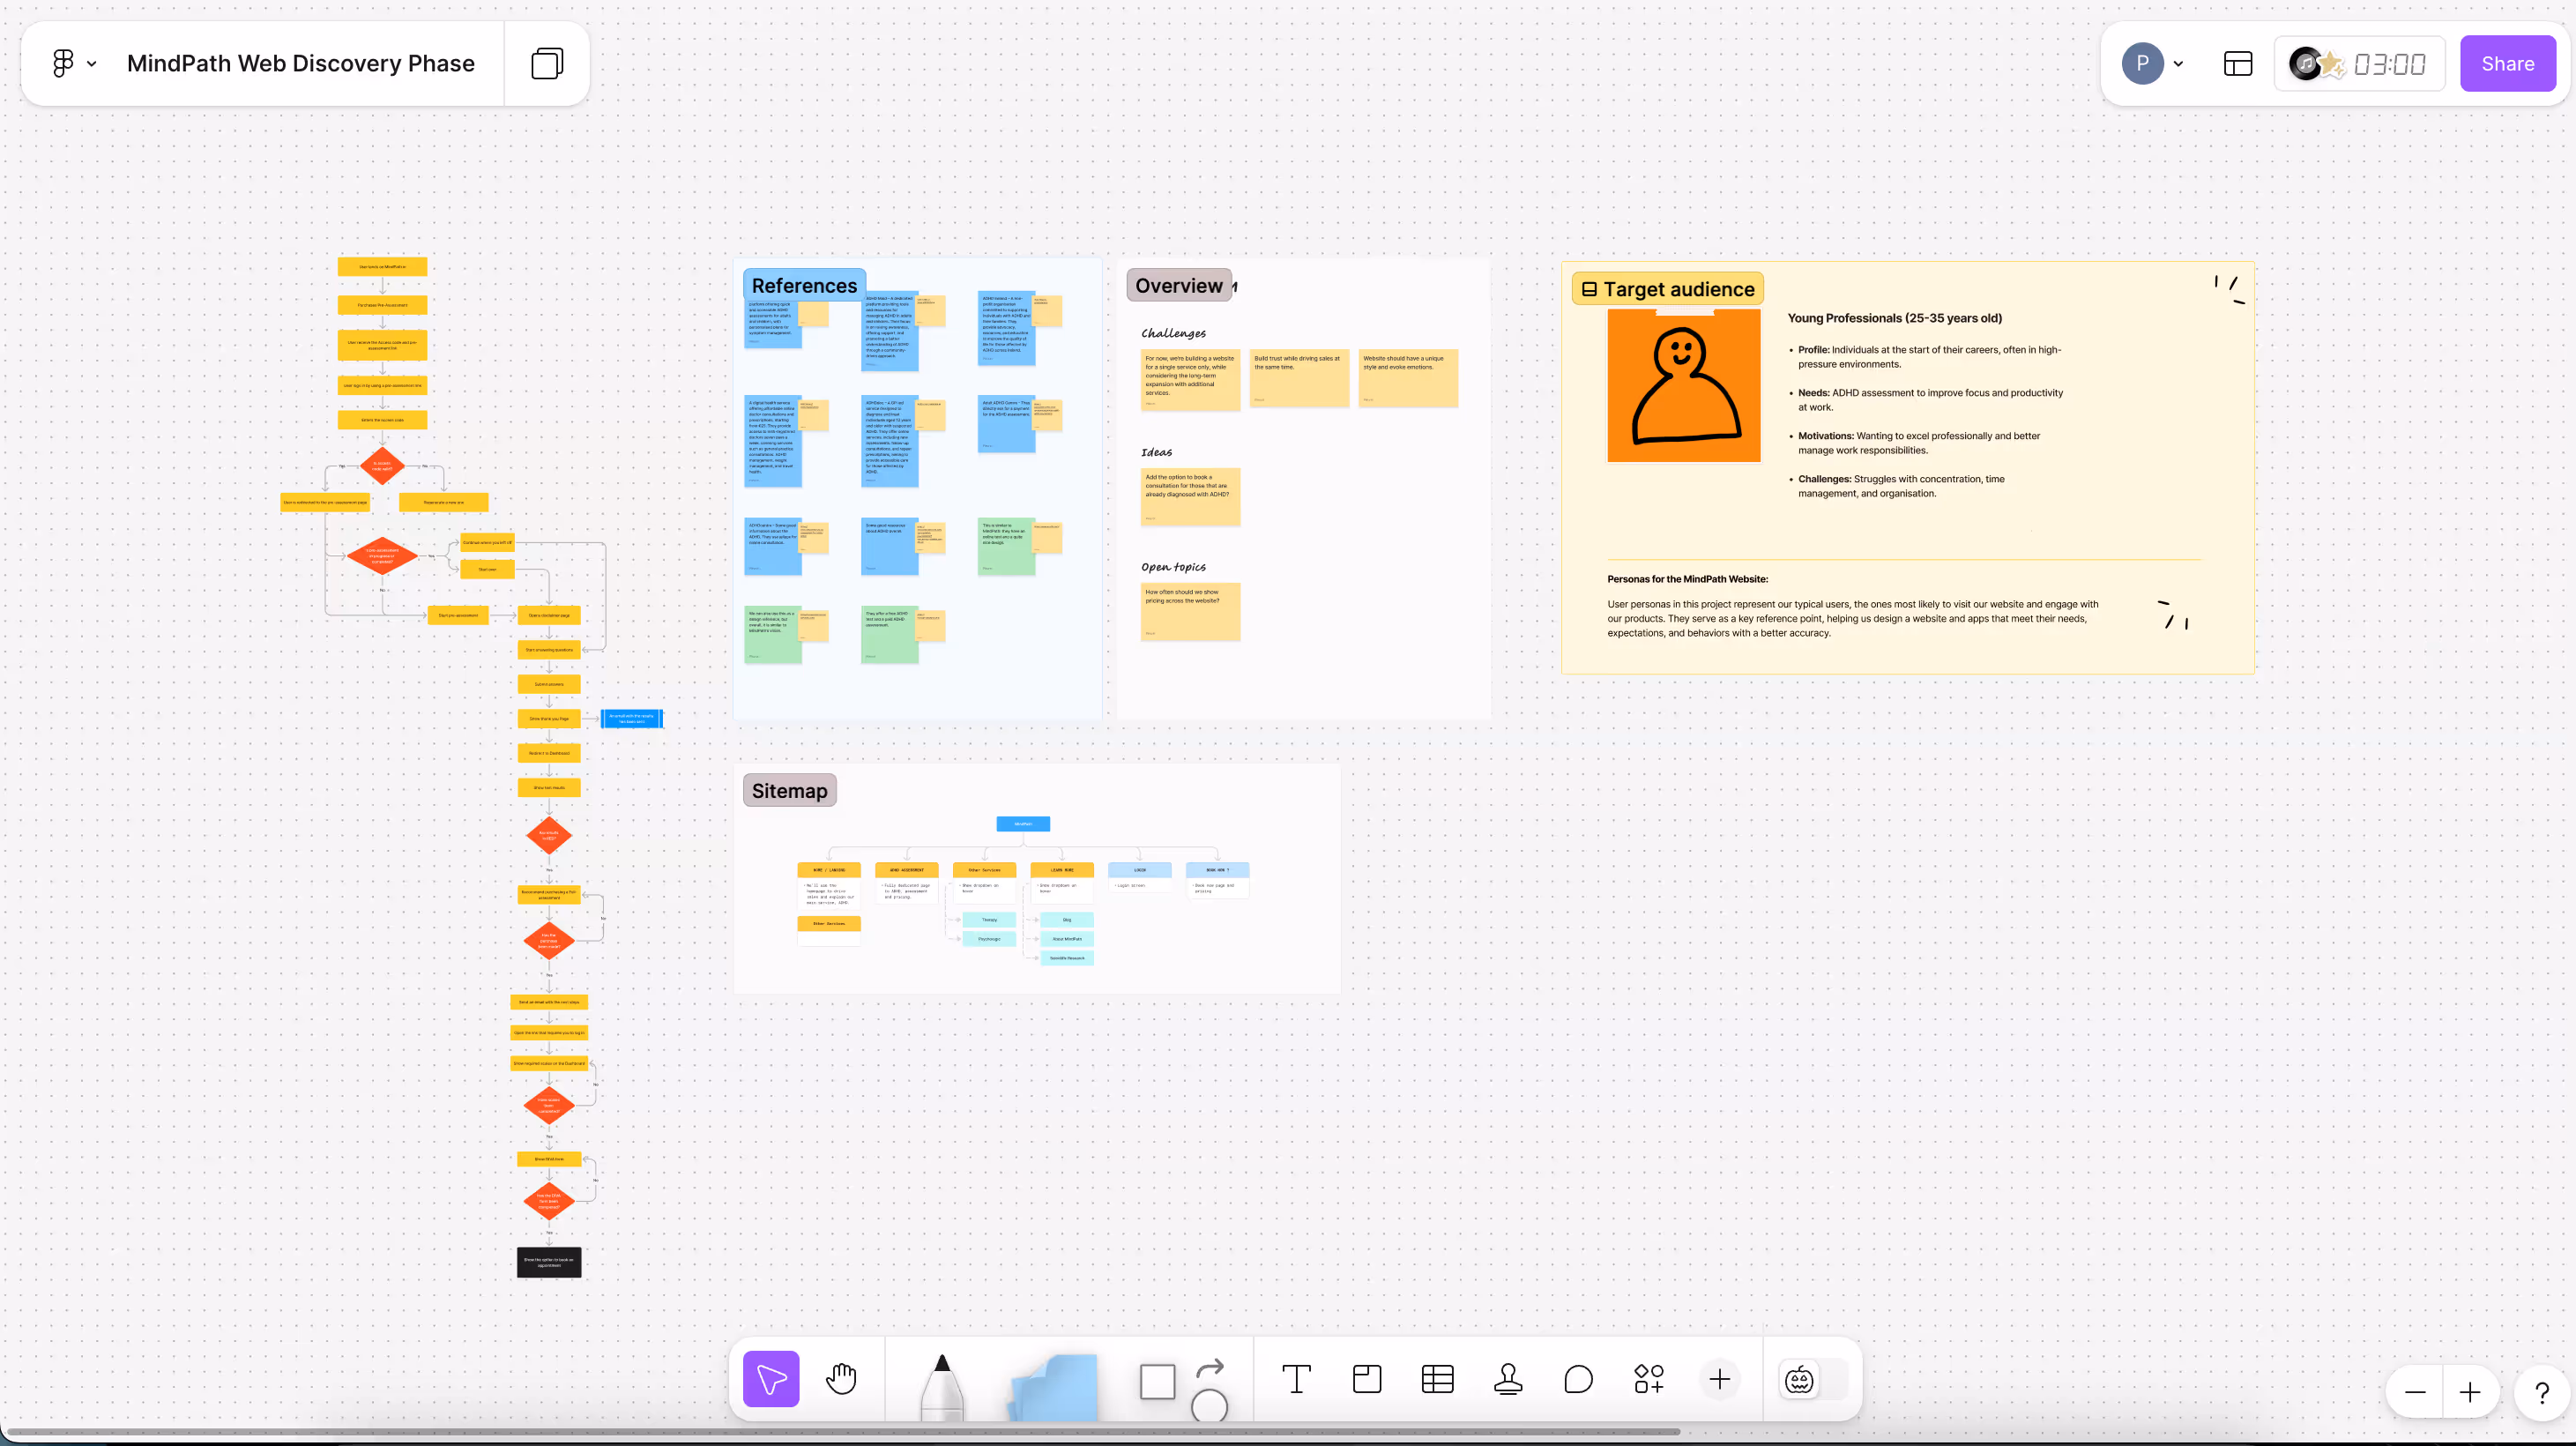This screenshot has width=2576, height=1446.
Task: Select the Comment tool
Action: click(x=1578, y=1379)
